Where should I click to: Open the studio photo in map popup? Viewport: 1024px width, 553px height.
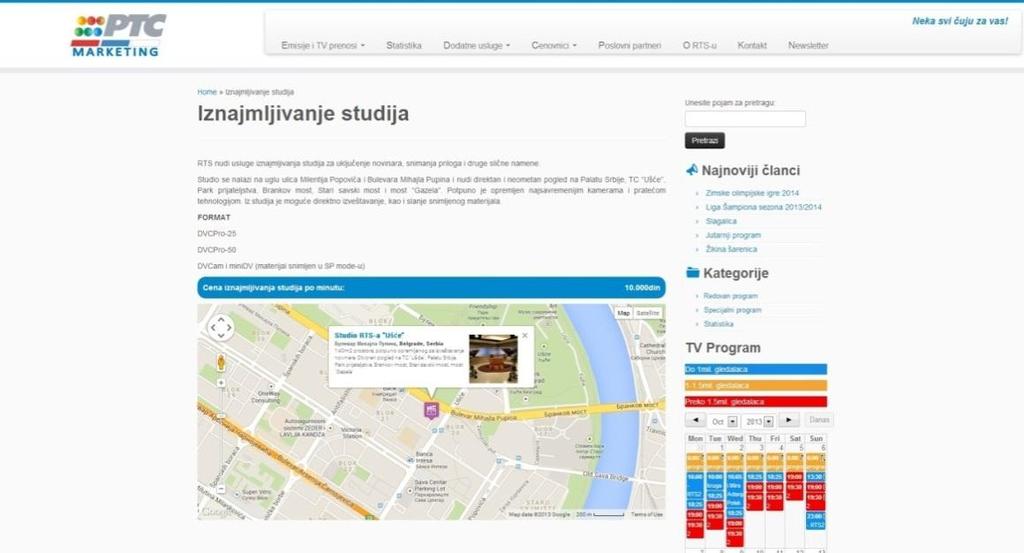493,358
